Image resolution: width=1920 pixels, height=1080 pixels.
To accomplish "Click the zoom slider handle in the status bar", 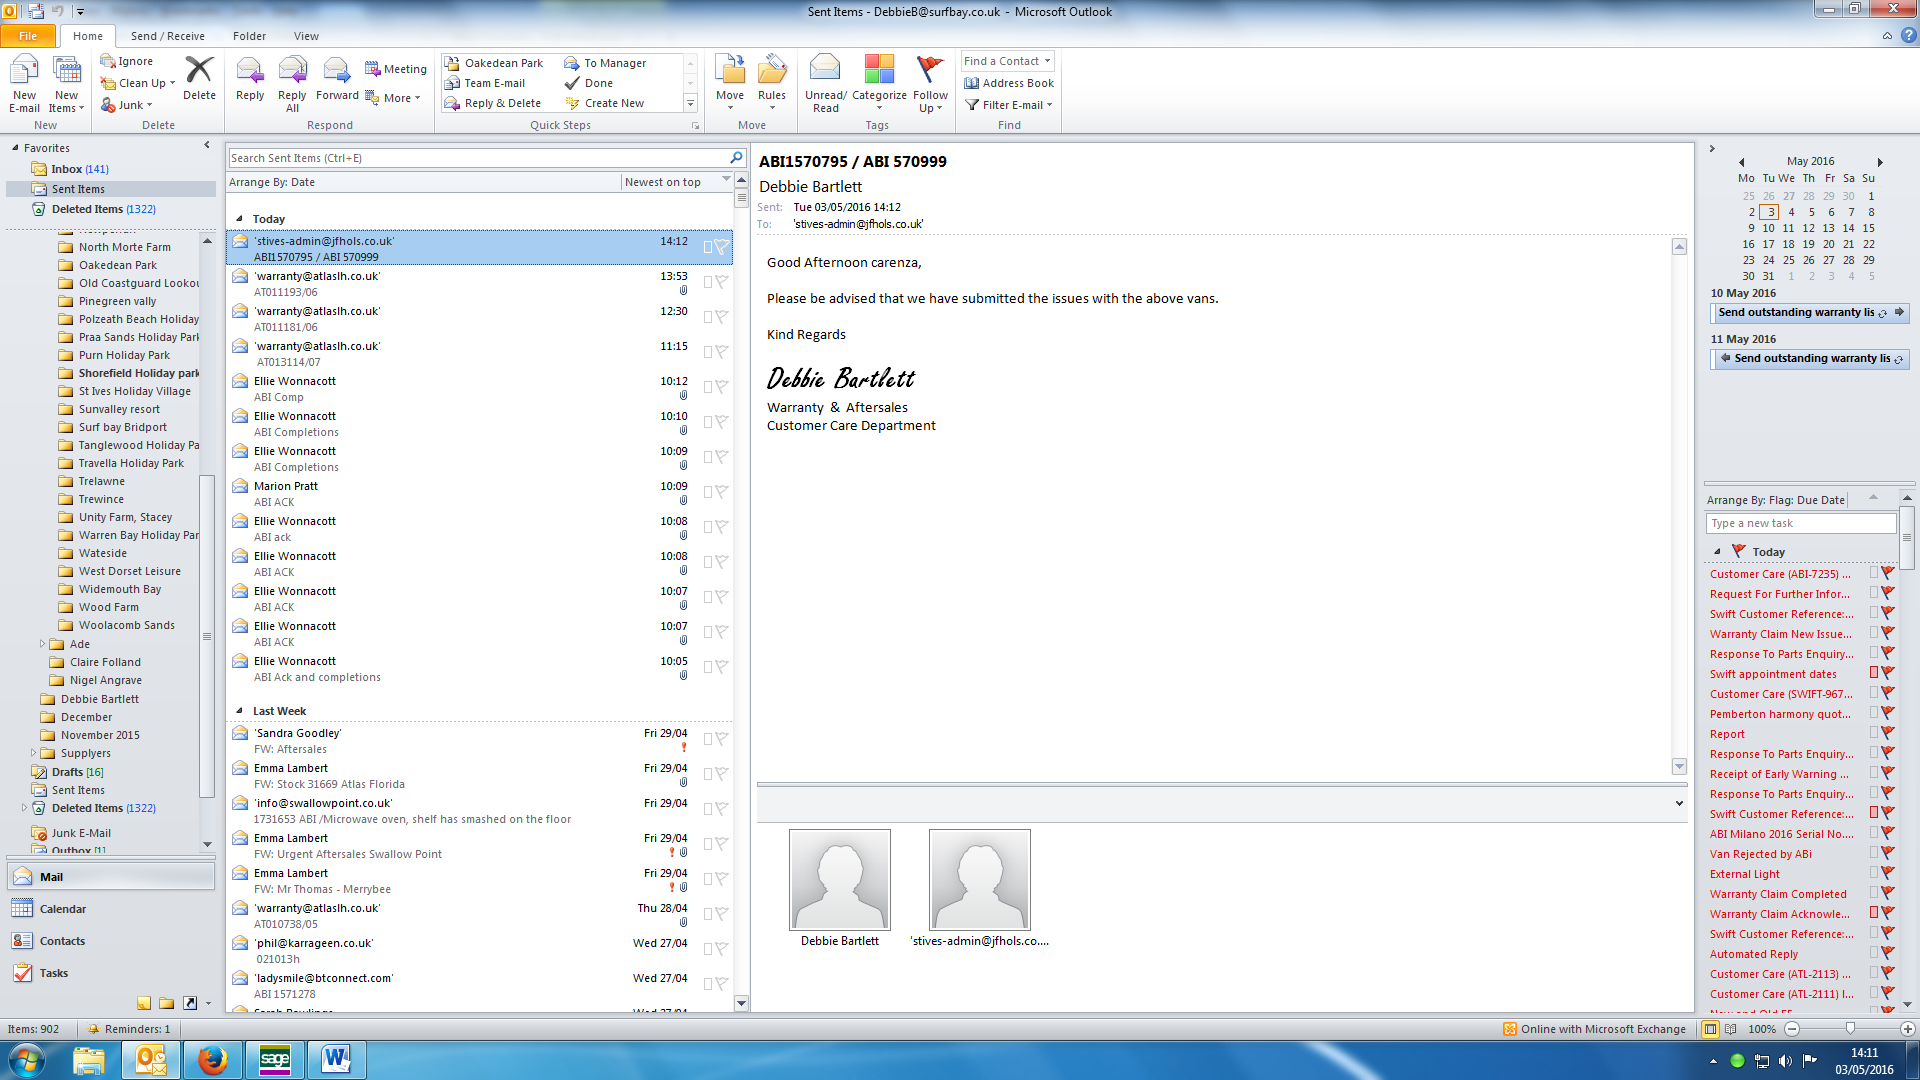I will tap(1850, 1028).
